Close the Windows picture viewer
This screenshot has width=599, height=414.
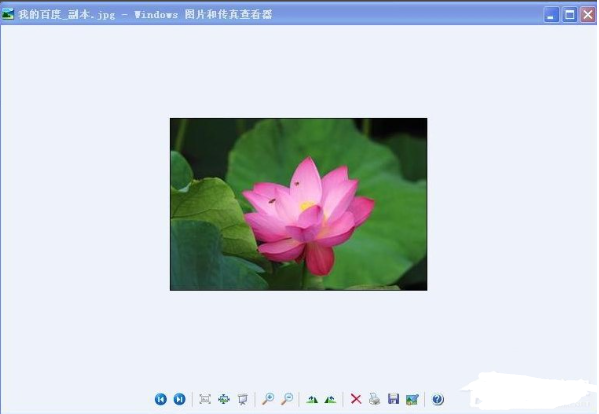click(588, 15)
